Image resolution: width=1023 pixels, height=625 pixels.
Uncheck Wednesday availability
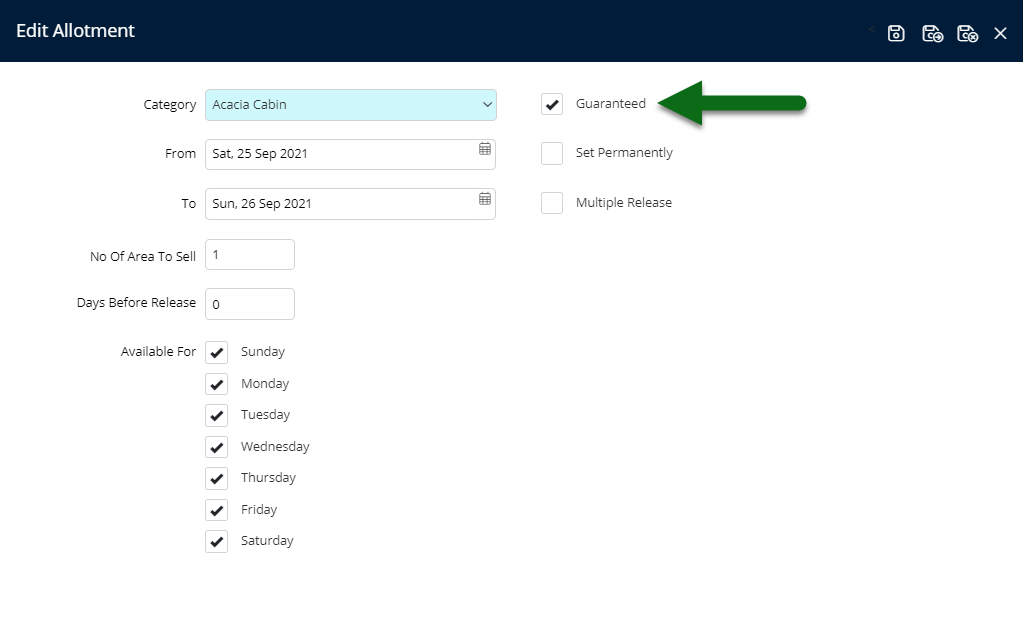217,447
